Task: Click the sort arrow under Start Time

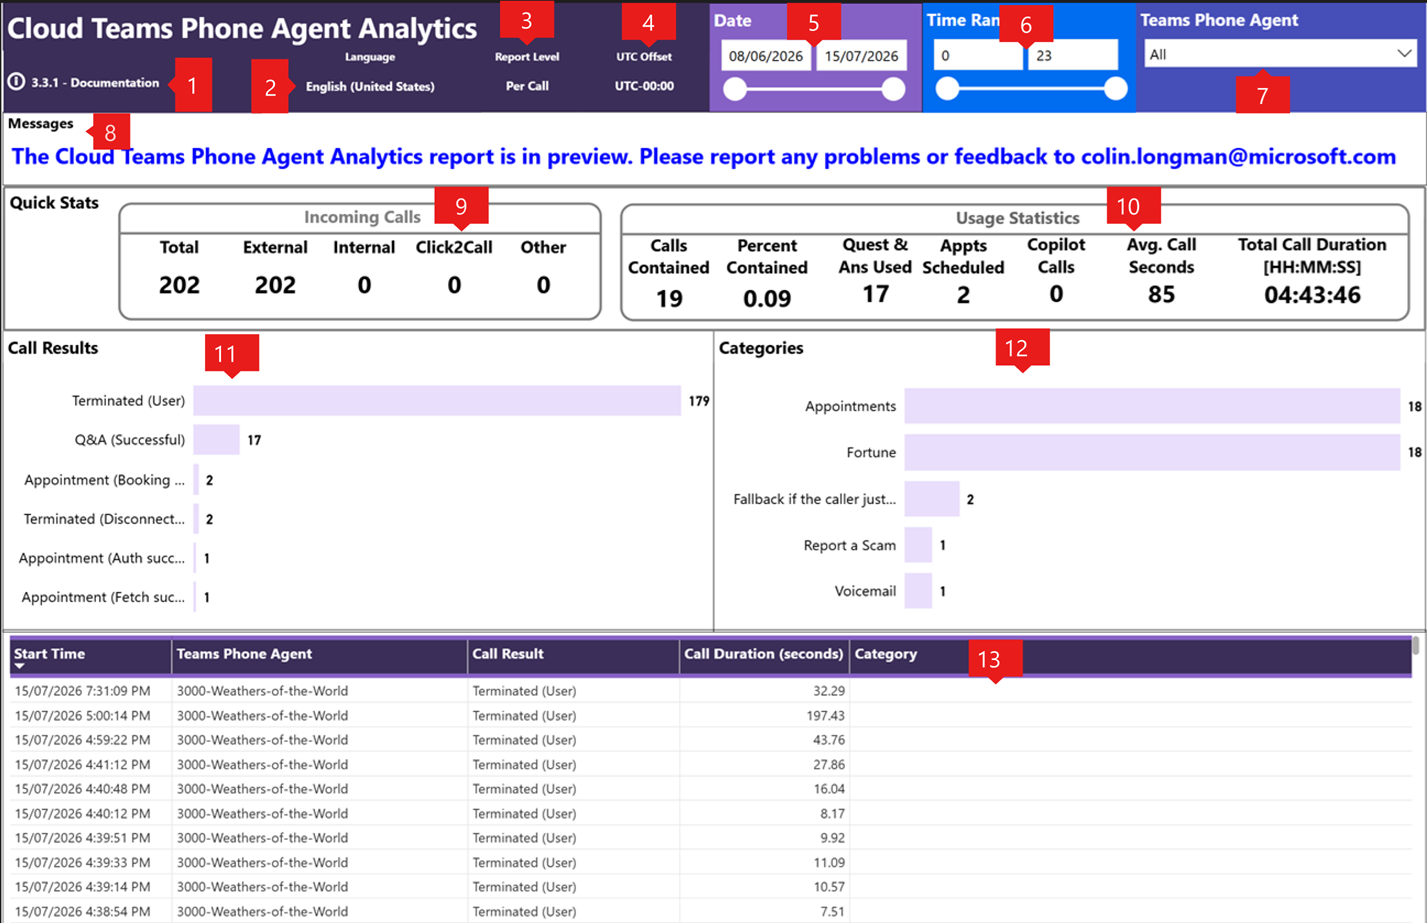Action: (x=19, y=666)
